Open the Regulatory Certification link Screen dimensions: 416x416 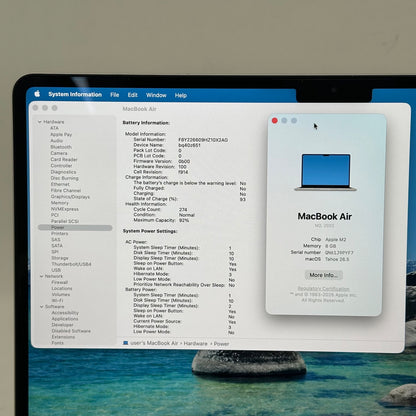323,289
